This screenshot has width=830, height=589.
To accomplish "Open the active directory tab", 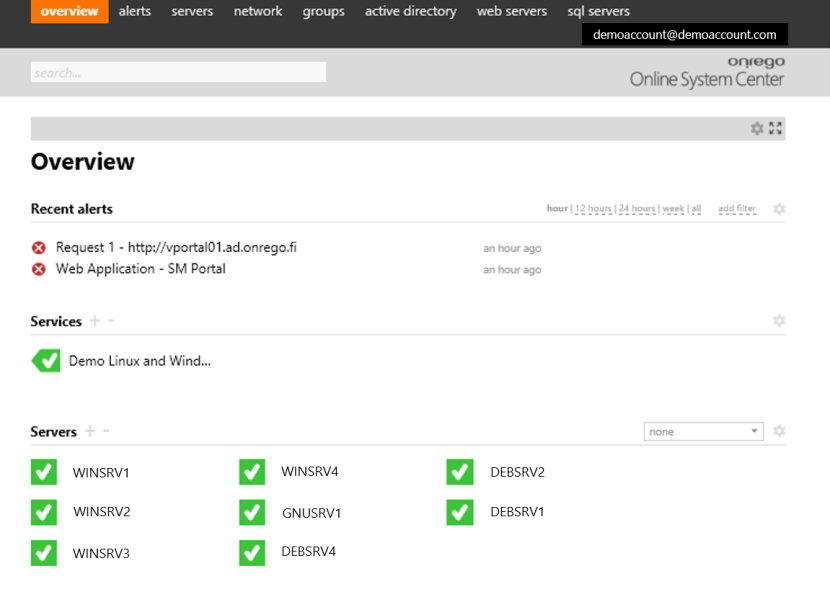I will click(x=410, y=11).
